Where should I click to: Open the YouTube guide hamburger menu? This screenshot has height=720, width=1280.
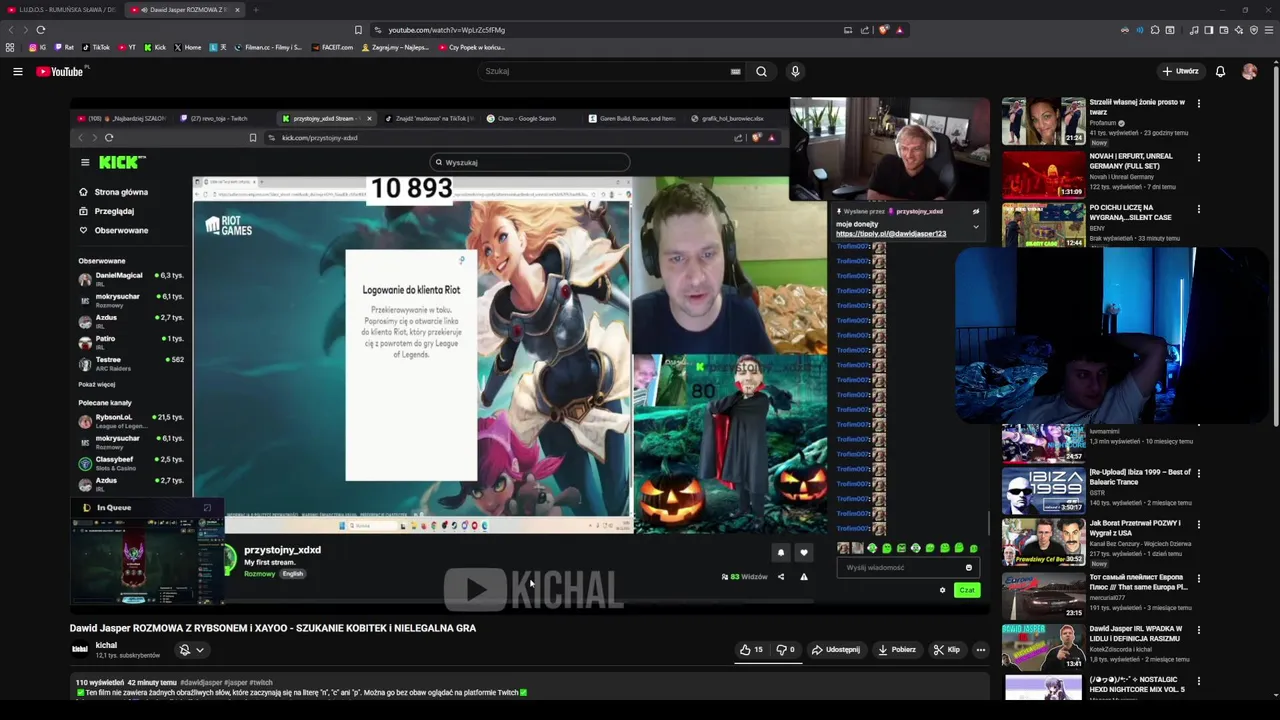tap(17, 71)
